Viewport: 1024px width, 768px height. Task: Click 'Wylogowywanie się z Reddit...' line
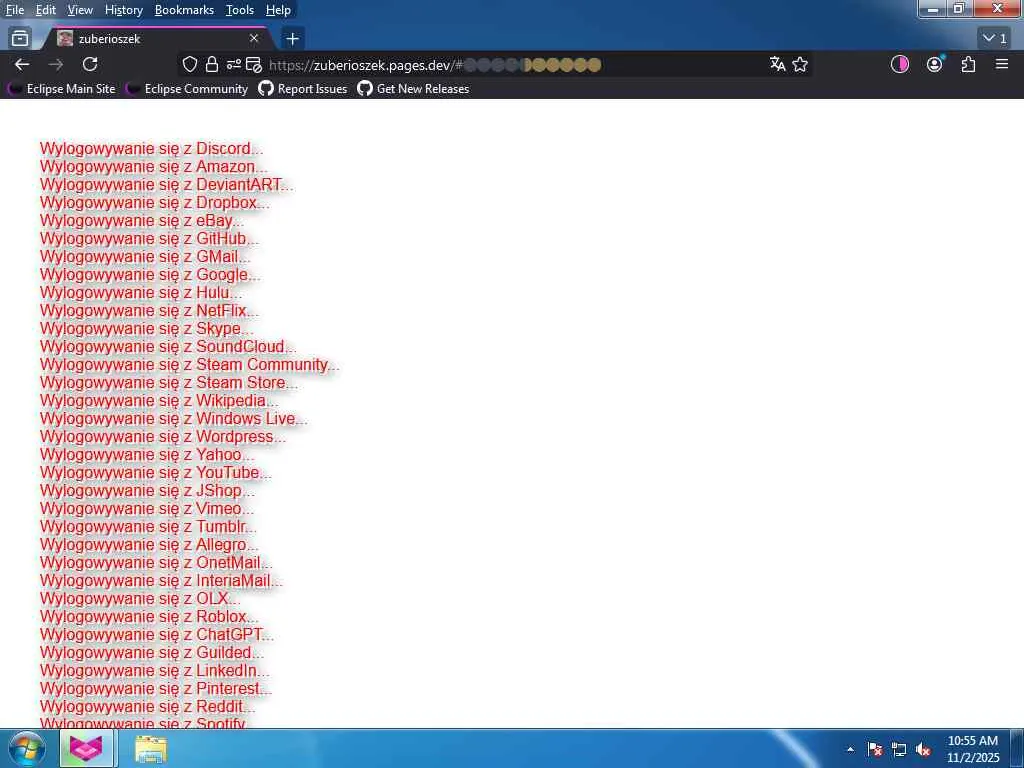click(147, 706)
